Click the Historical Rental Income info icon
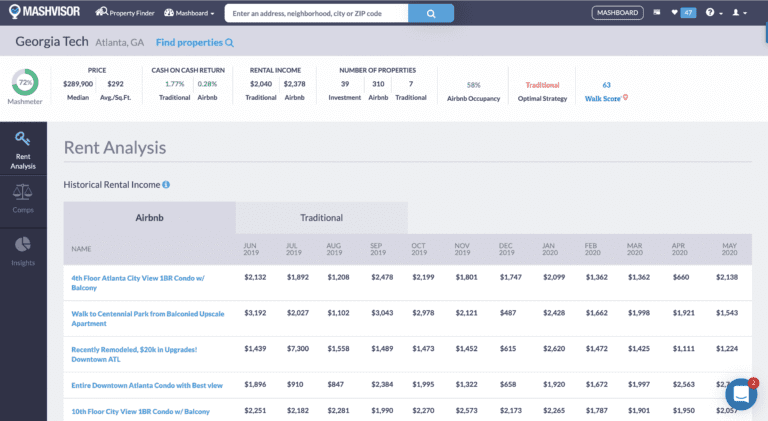The height and width of the screenshot is (421, 768). pyautogui.click(x=166, y=185)
